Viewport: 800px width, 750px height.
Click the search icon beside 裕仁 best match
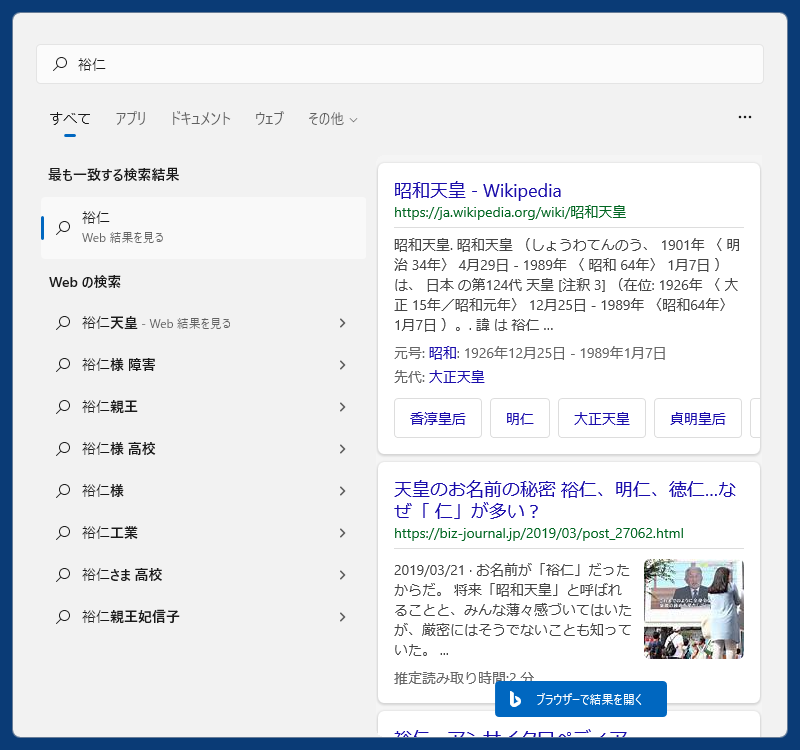tap(63, 228)
